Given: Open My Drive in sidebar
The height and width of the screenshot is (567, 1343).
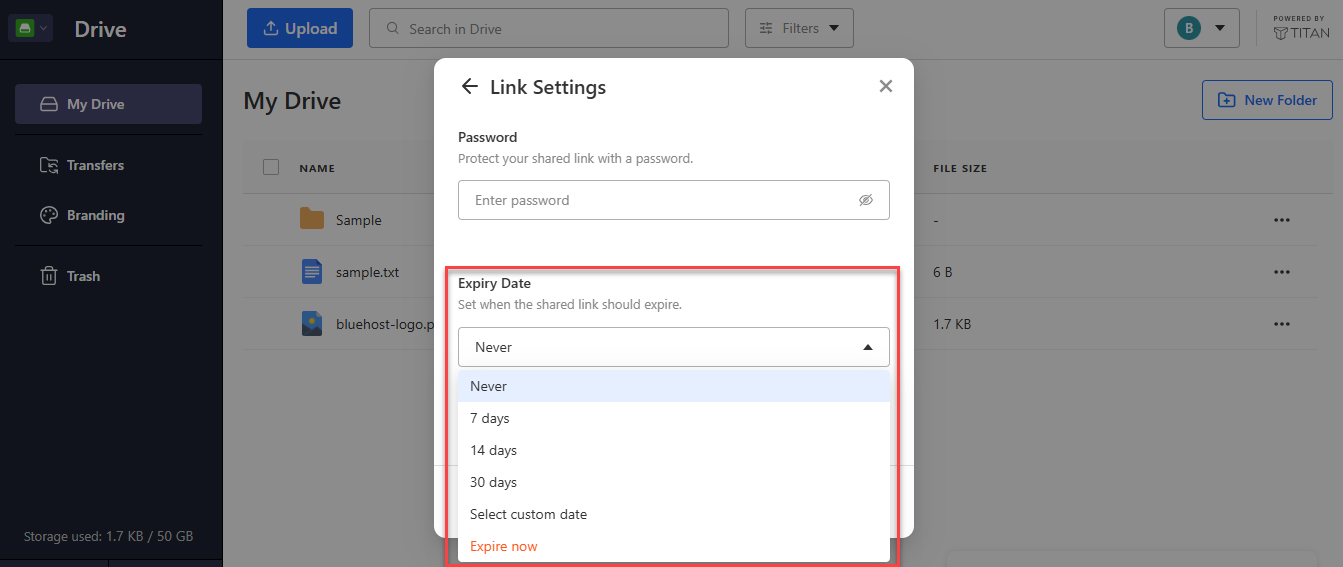Looking at the screenshot, I should pos(108,104).
